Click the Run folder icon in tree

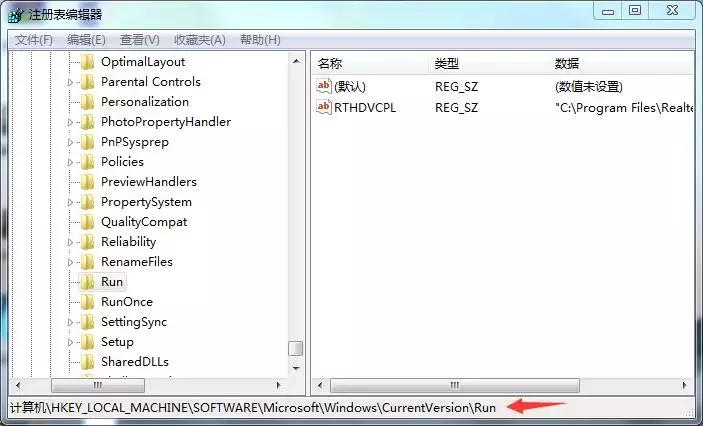(87, 282)
